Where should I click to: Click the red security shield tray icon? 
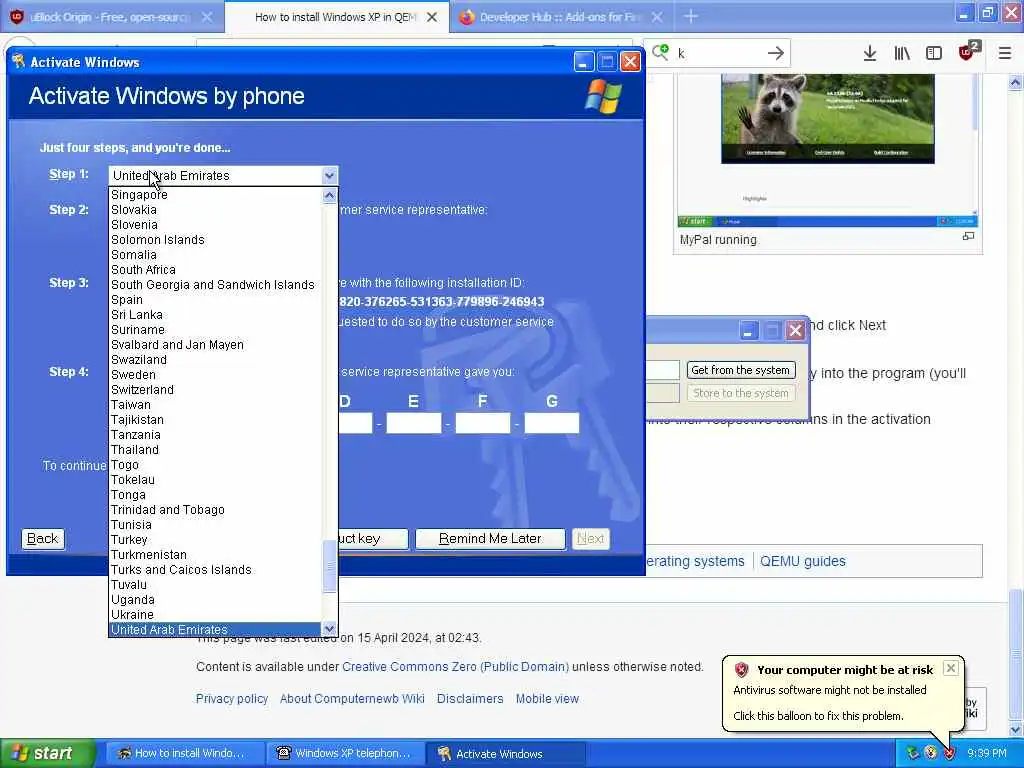(x=950, y=753)
